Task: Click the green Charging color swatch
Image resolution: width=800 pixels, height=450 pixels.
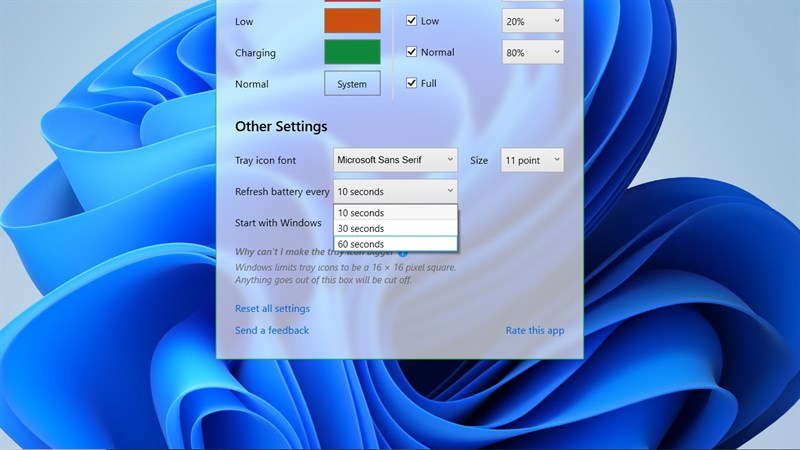Action: click(352, 52)
